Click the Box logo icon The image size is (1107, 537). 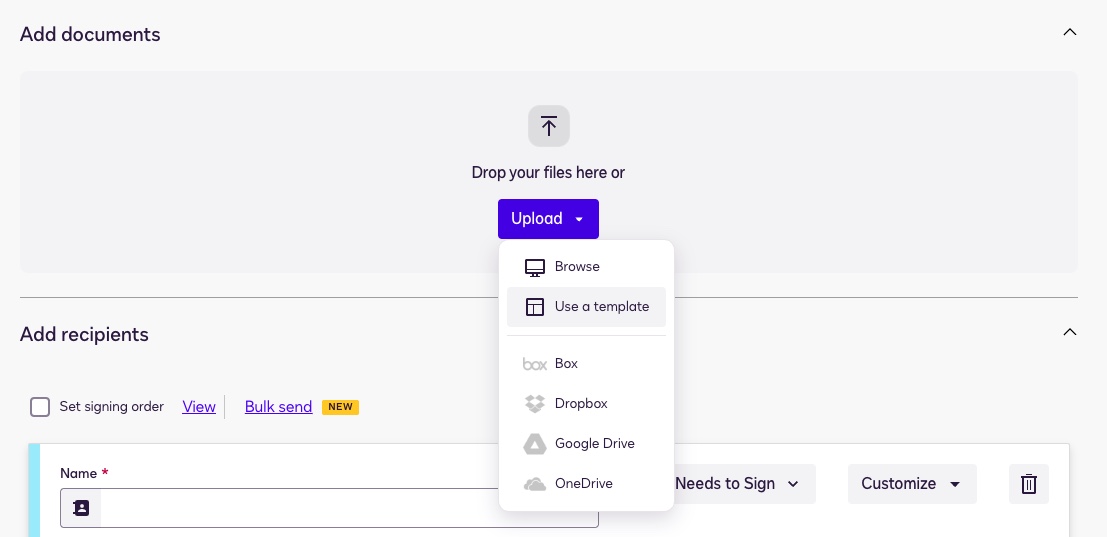[x=535, y=364]
